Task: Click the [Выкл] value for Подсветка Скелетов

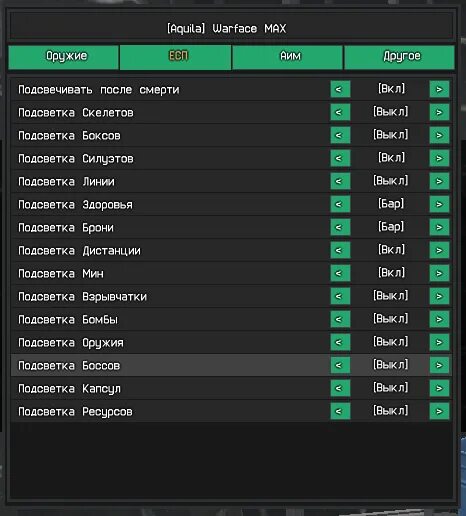Action: pos(390,112)
